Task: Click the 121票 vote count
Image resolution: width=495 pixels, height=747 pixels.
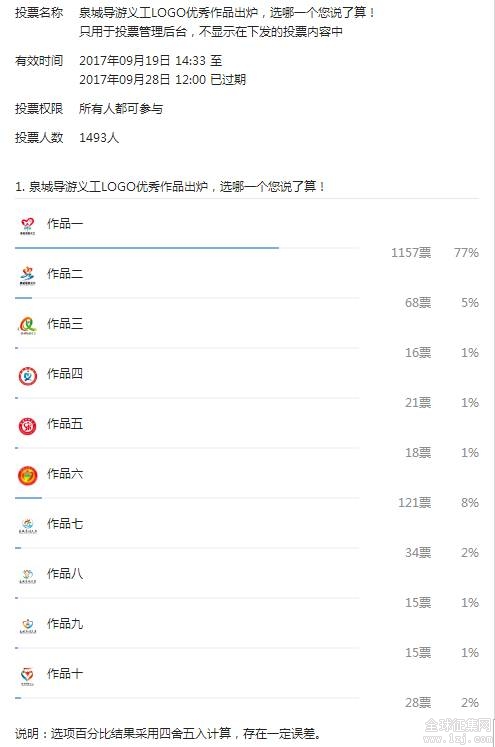Action: tap(414, 503)
